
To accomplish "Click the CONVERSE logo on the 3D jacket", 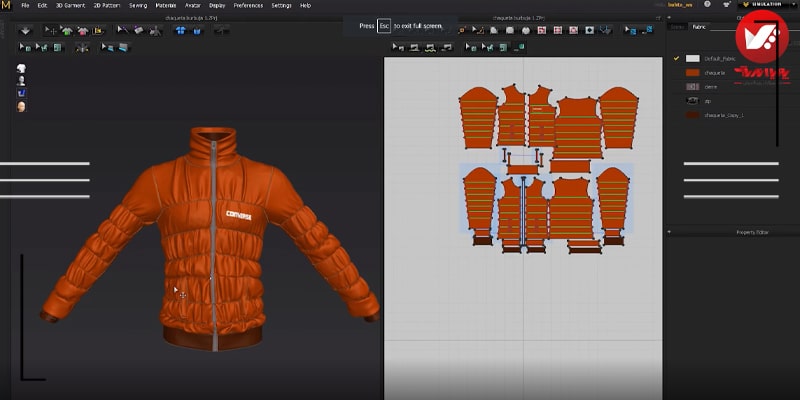I will [239, 216].
